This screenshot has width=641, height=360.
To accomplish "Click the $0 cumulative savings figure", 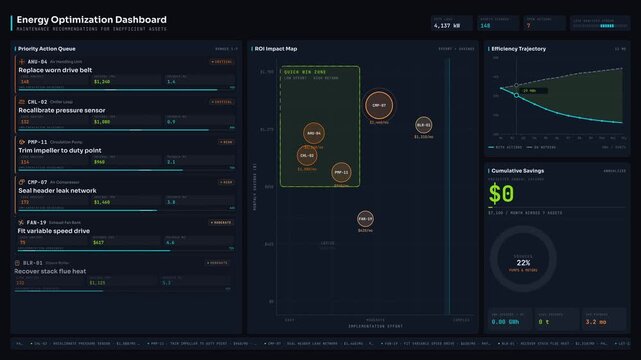I will click(501, 194).
